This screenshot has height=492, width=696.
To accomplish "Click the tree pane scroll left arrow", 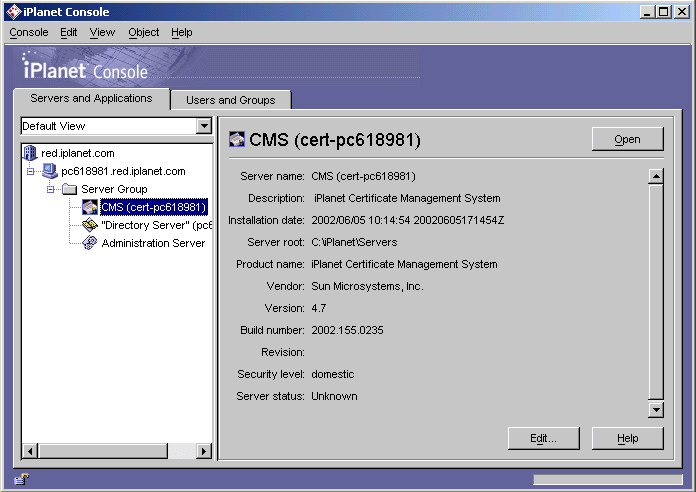I will pos(29,451).
